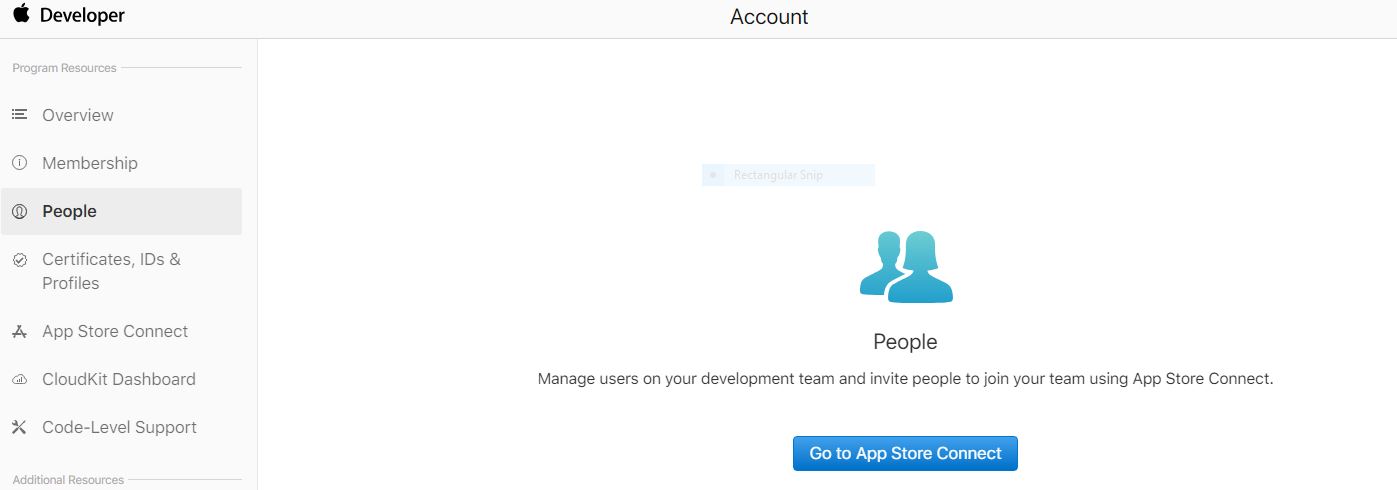
Task: Click the Manage users description text
Action: tap(905, 379)
